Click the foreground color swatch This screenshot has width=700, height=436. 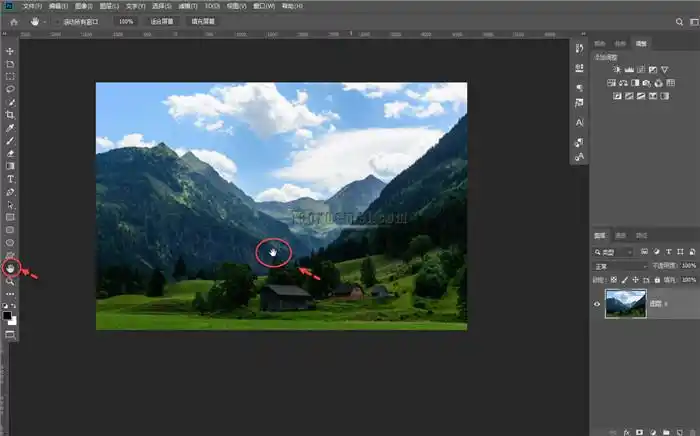point(8,315)
